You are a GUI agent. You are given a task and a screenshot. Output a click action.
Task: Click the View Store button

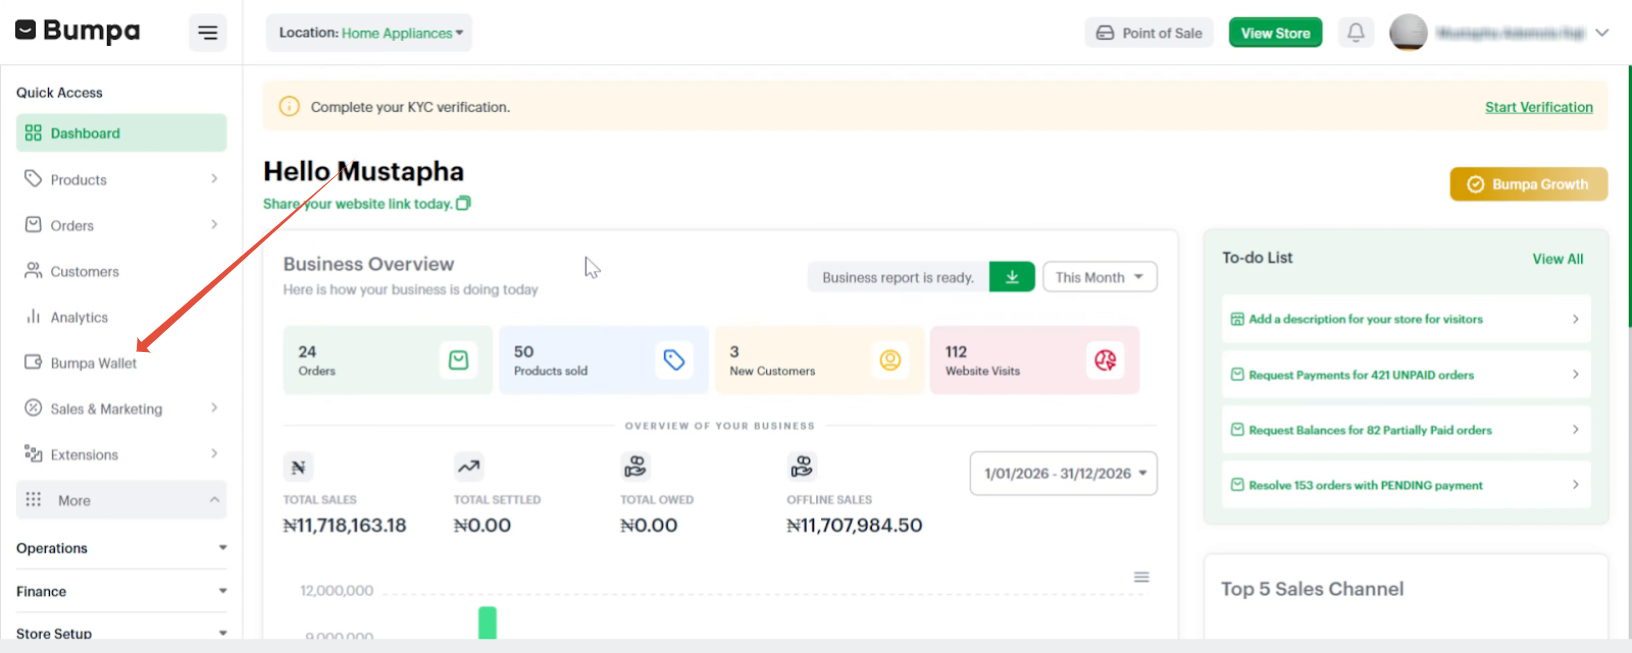coord(1275,33)
